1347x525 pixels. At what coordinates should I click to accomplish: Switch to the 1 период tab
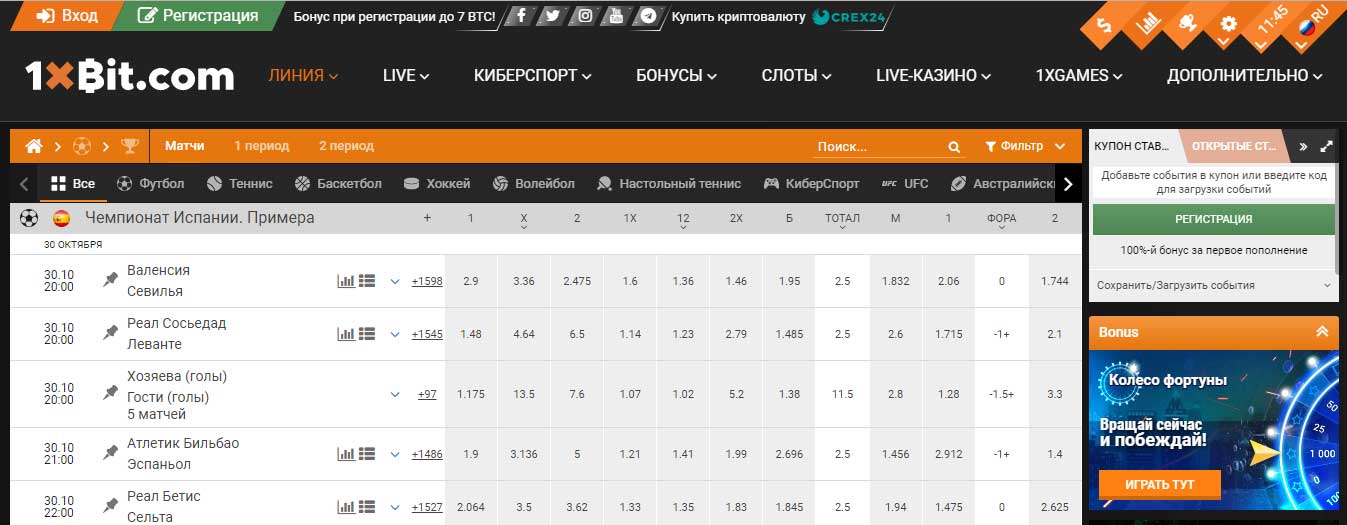[262, 146]
